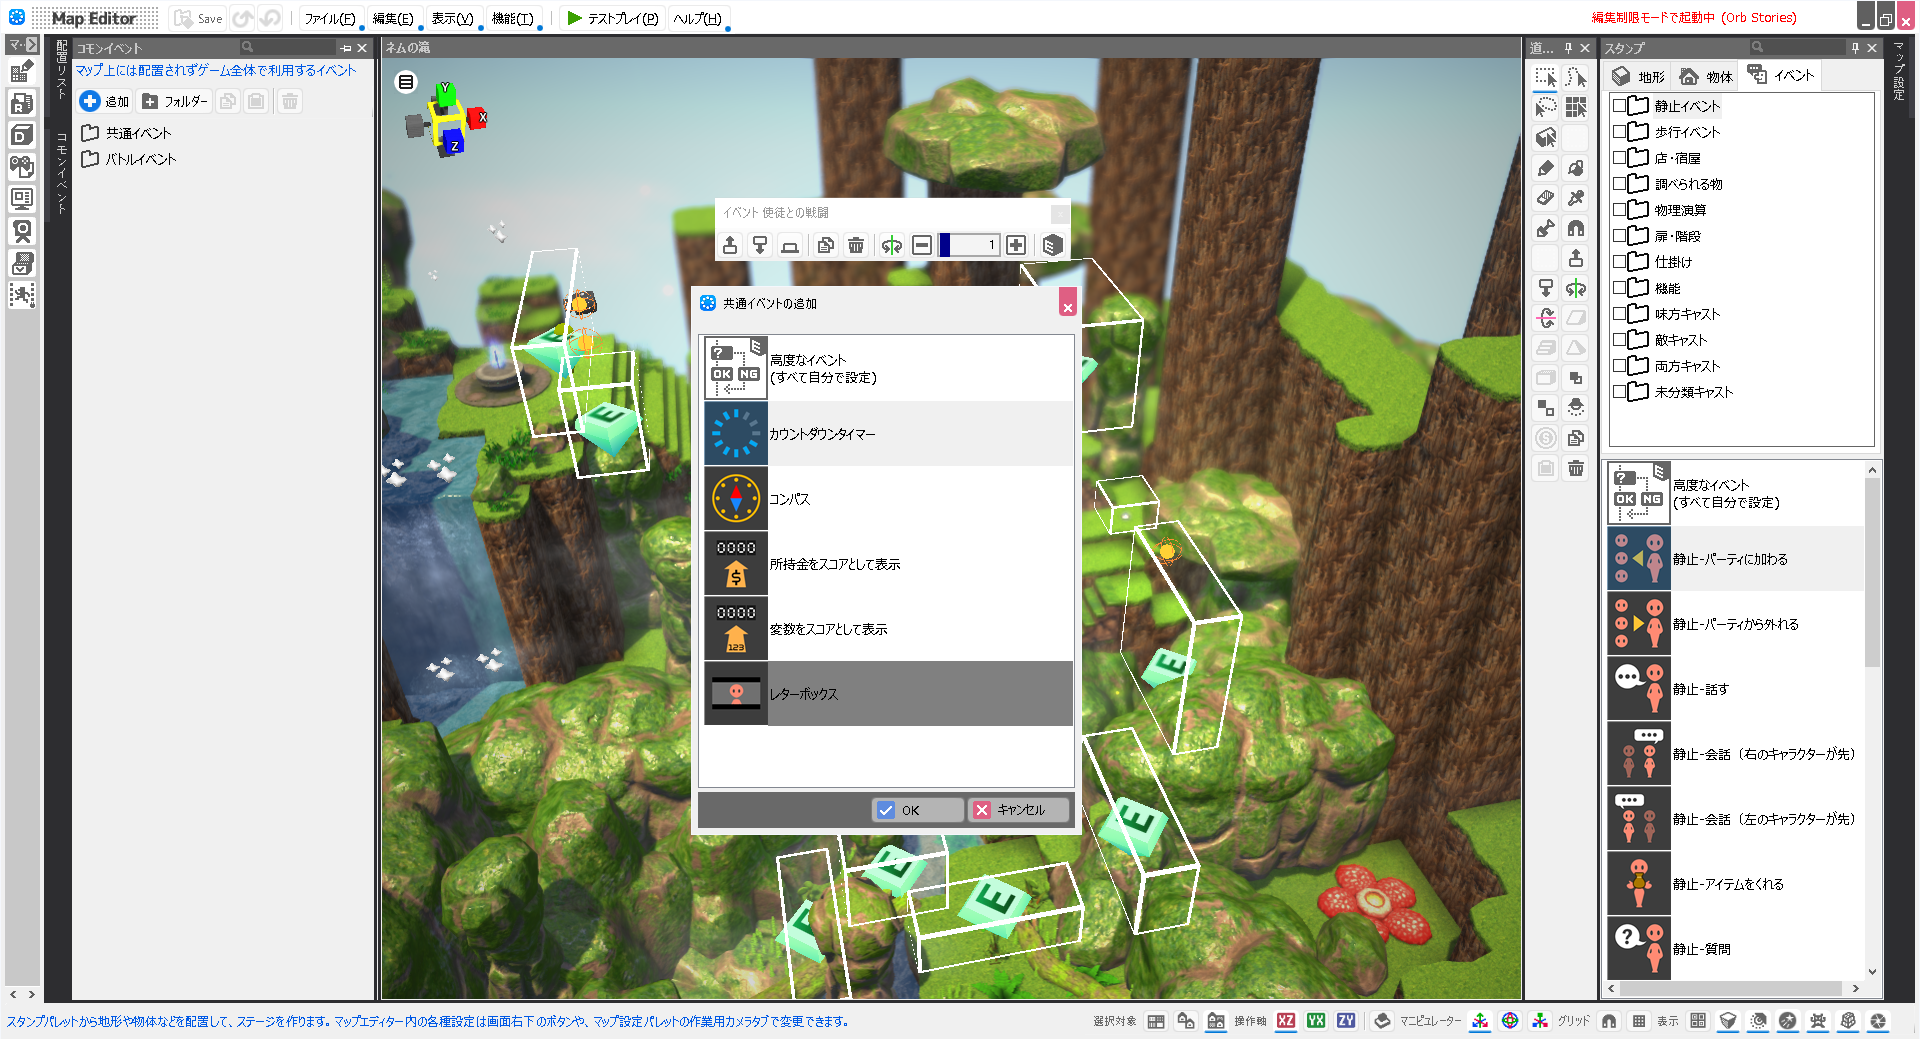Open the 機能(T) menu dropdown
Screen dimensions: 1920x1039
[512, 18]
